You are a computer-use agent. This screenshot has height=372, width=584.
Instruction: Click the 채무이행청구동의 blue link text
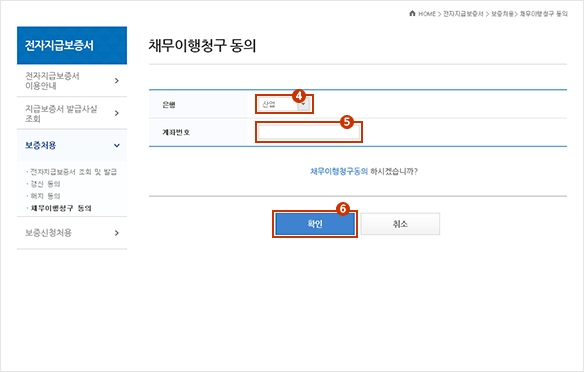pos(339,171)
